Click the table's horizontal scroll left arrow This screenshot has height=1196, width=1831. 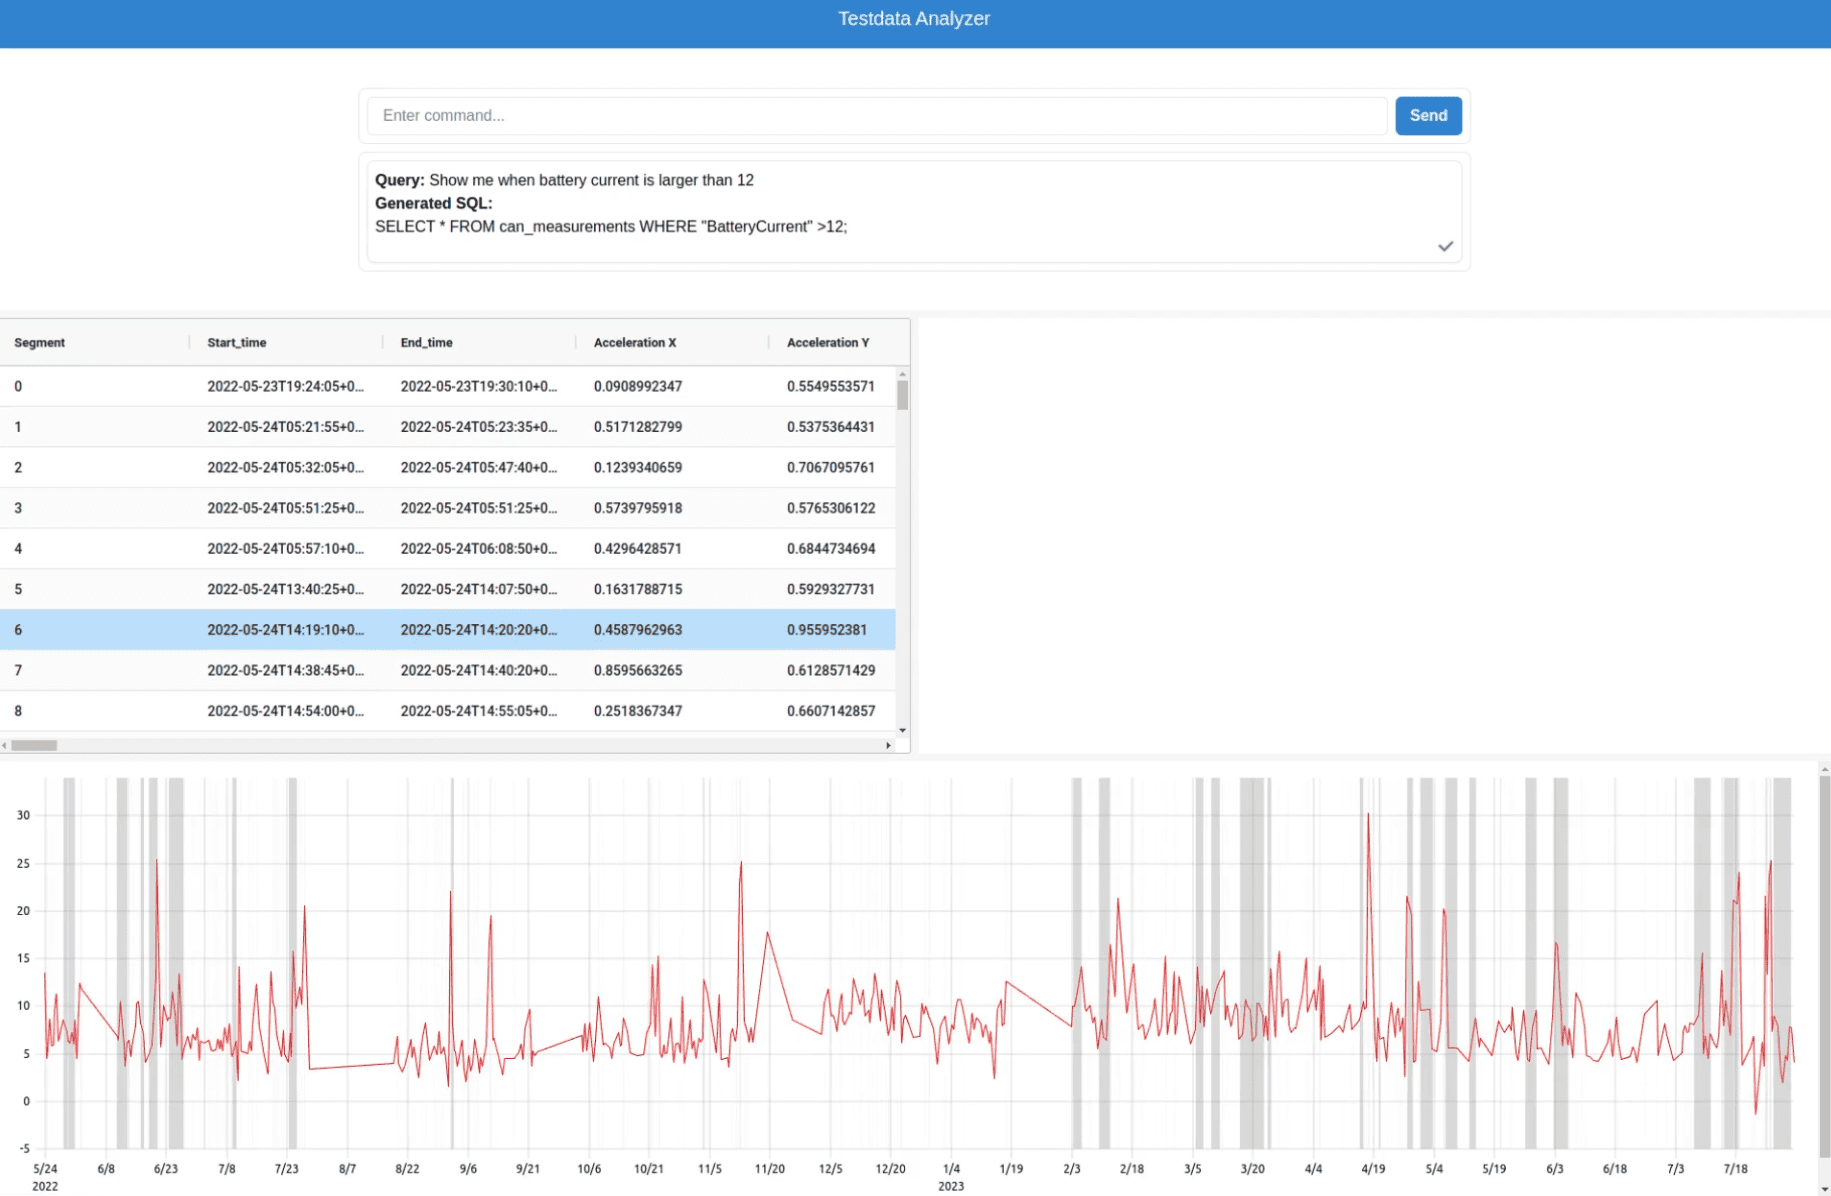(5, 745)
